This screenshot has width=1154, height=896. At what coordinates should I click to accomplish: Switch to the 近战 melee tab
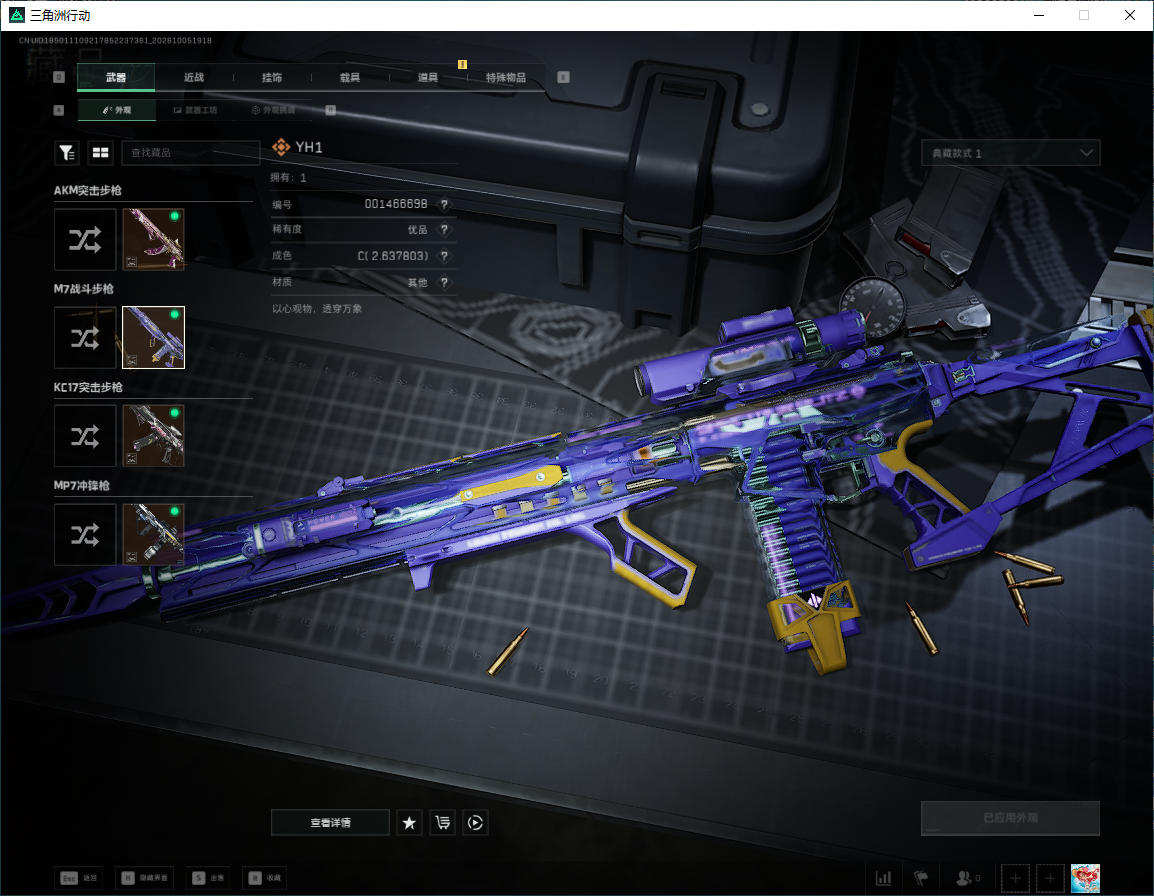click(x=194, y=77)
